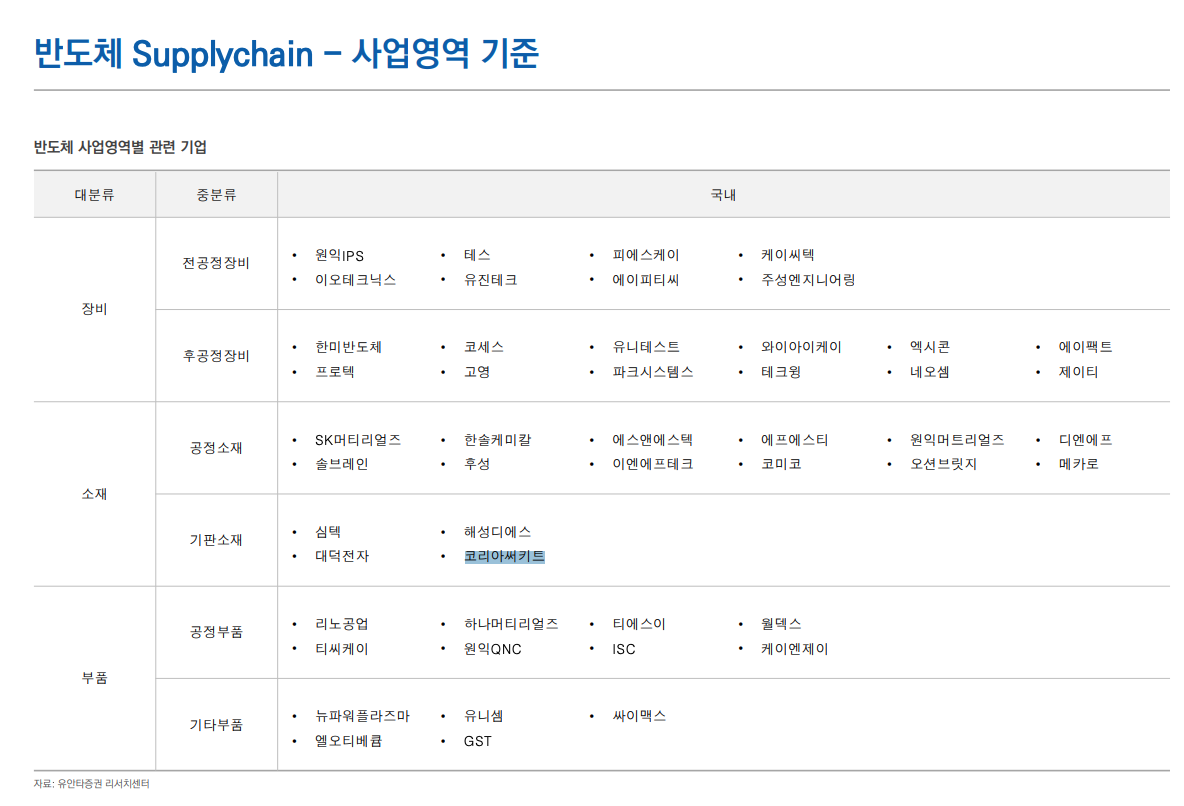
Task: Click company name '대덕전자'
Action: [341, 556]
